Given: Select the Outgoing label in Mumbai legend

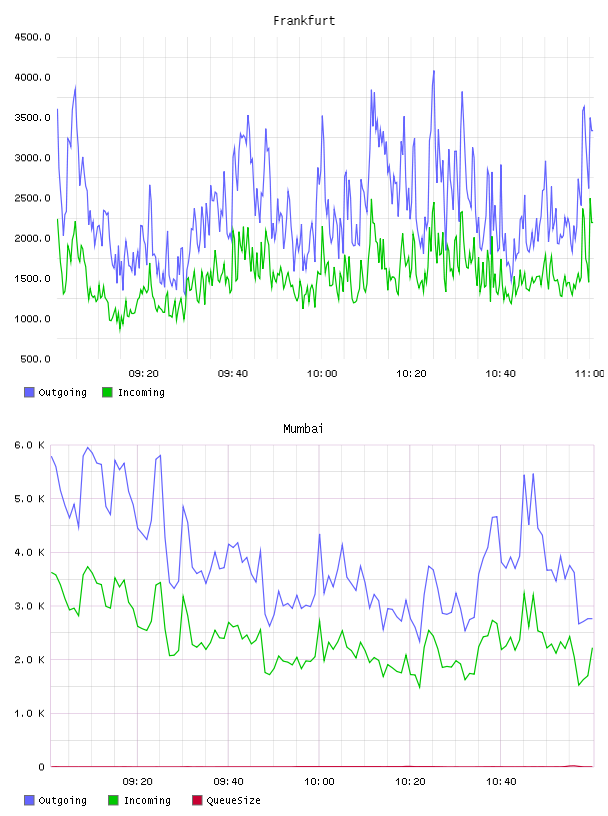Looking at the screenshot, I should [x=62, y=800].
